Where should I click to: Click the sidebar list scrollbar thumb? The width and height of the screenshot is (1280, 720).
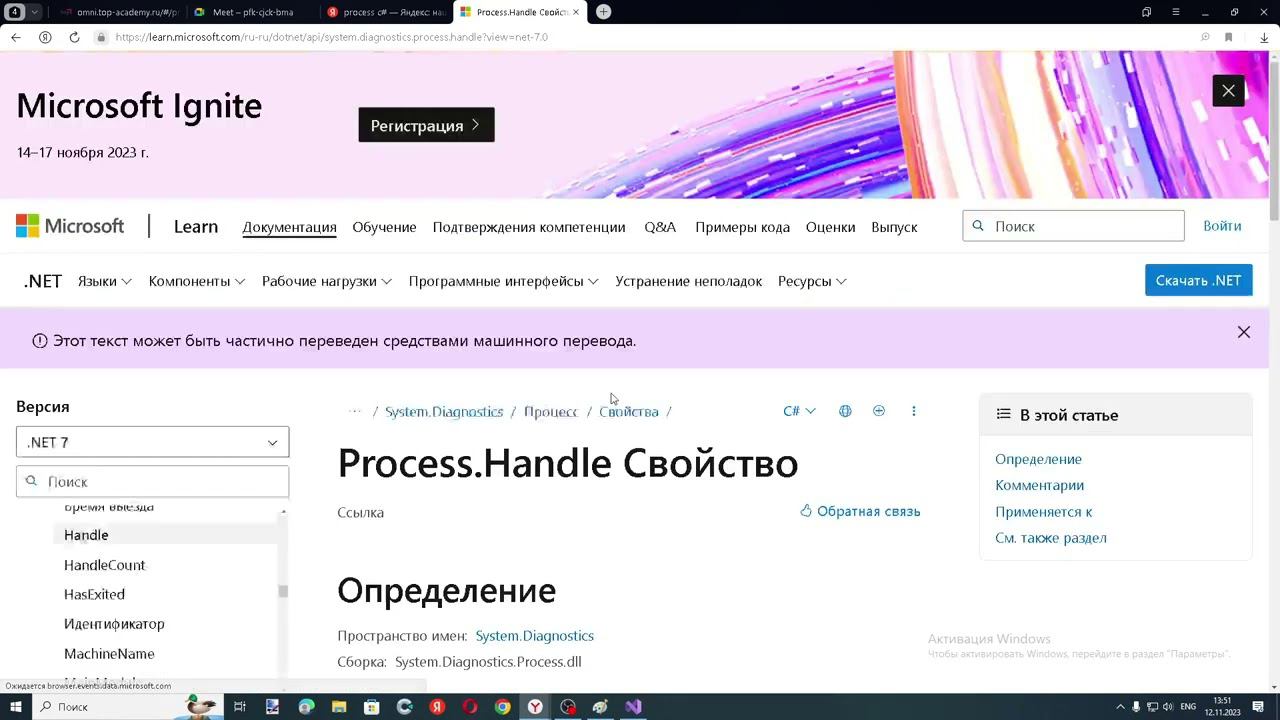[283, 591]
